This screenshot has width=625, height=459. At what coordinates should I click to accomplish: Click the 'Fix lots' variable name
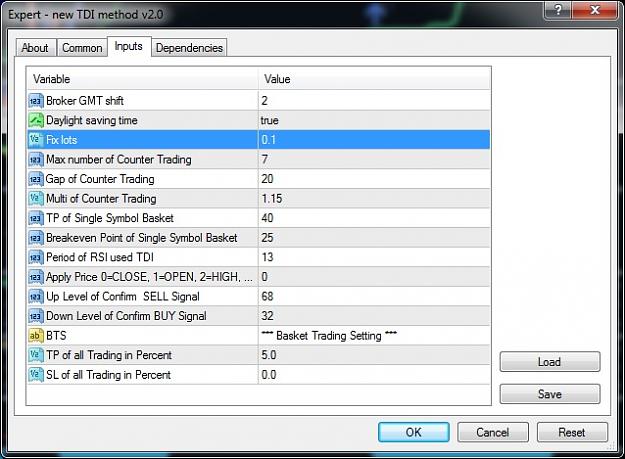click(61, 140)
